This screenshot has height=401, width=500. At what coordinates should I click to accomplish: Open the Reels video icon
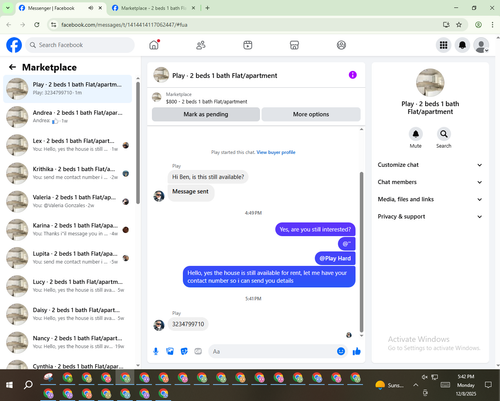click(248, 45)
